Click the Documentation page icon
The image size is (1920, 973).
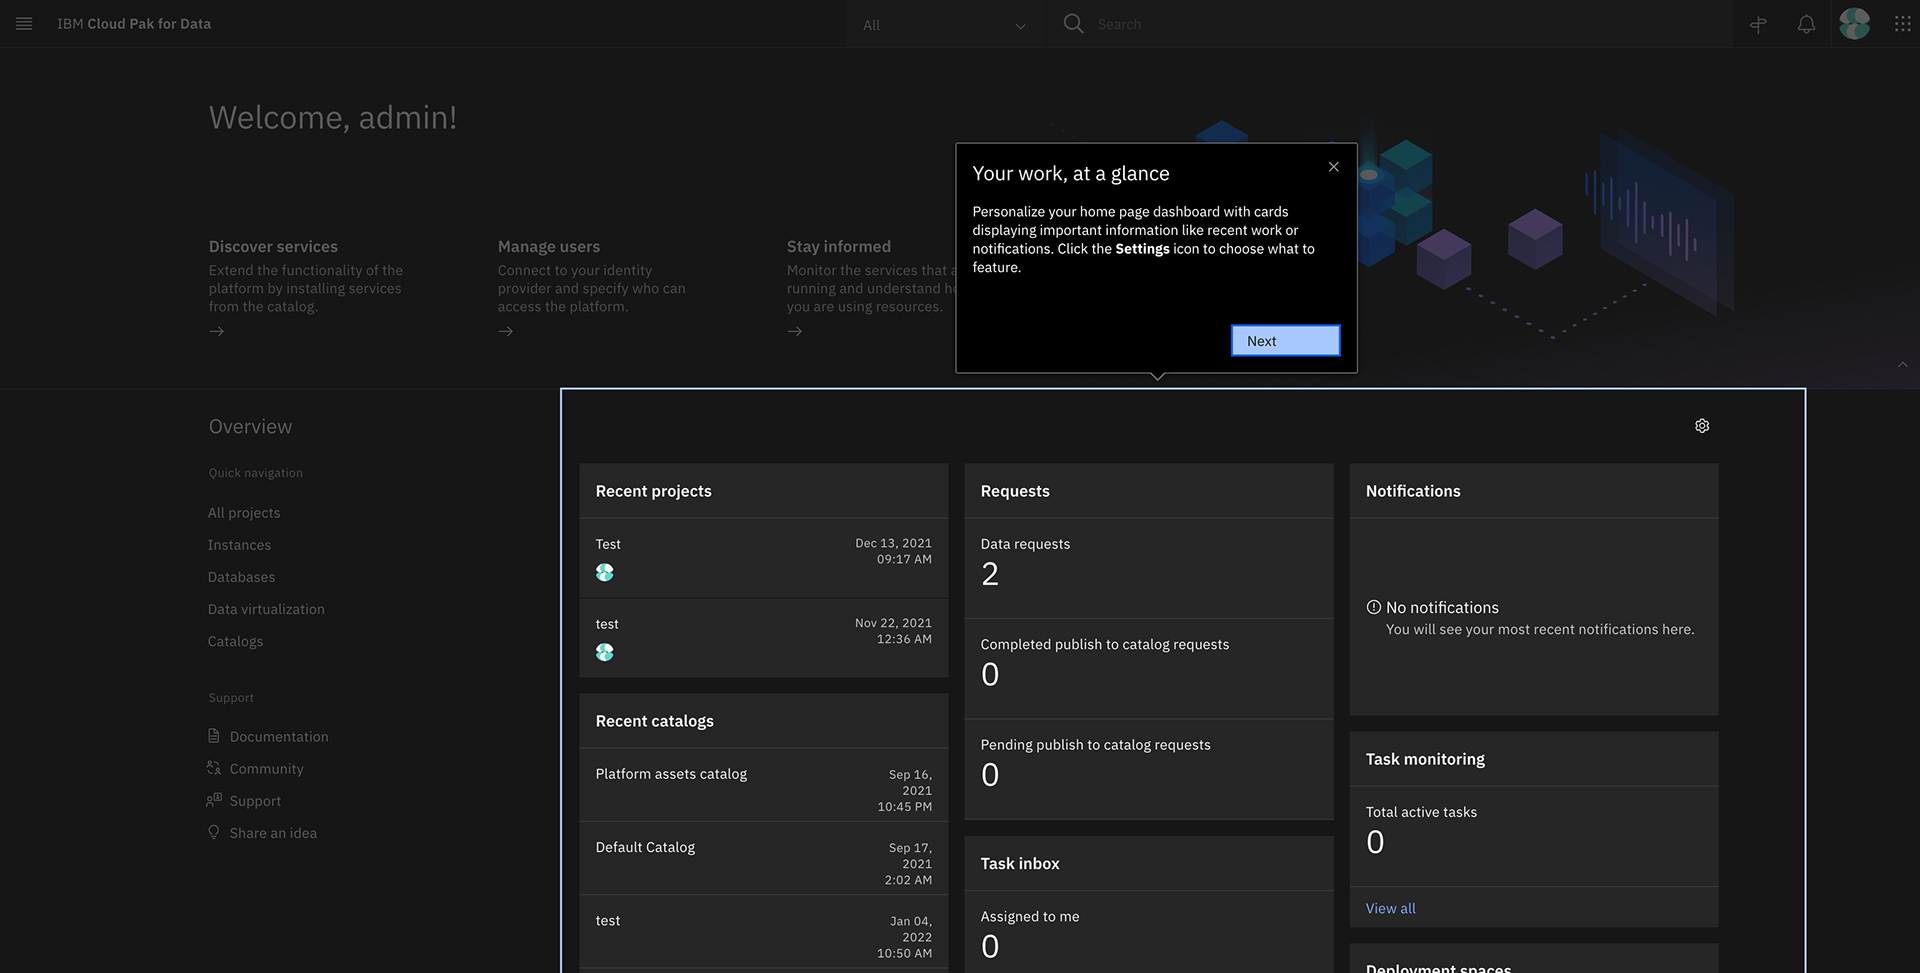[213, 736]
